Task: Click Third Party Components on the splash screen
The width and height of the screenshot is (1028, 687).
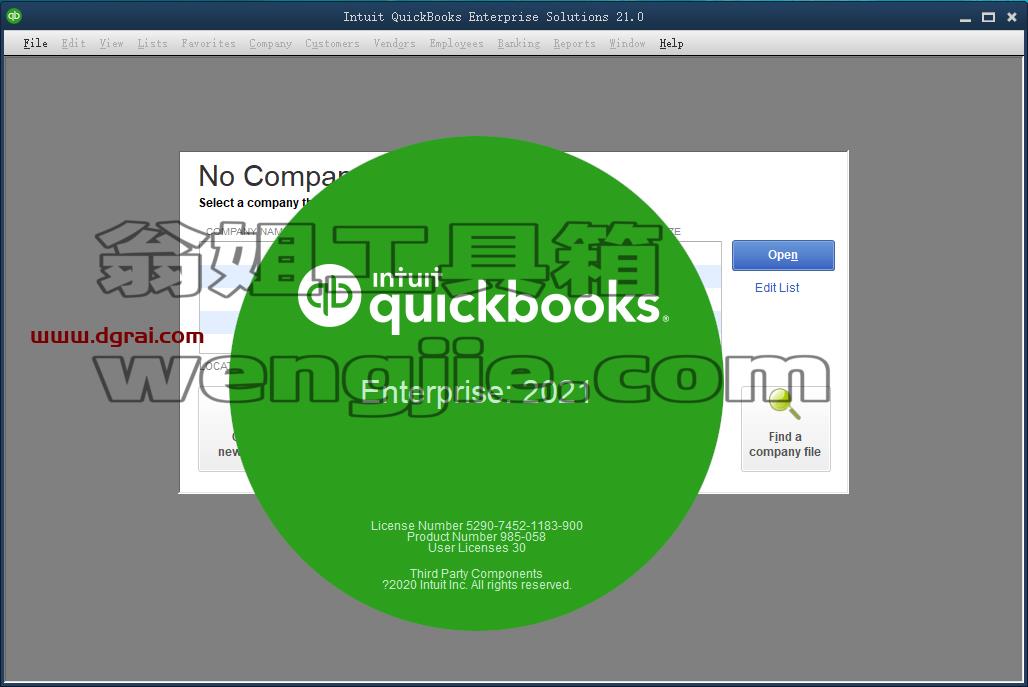Action: pos(476,574)
